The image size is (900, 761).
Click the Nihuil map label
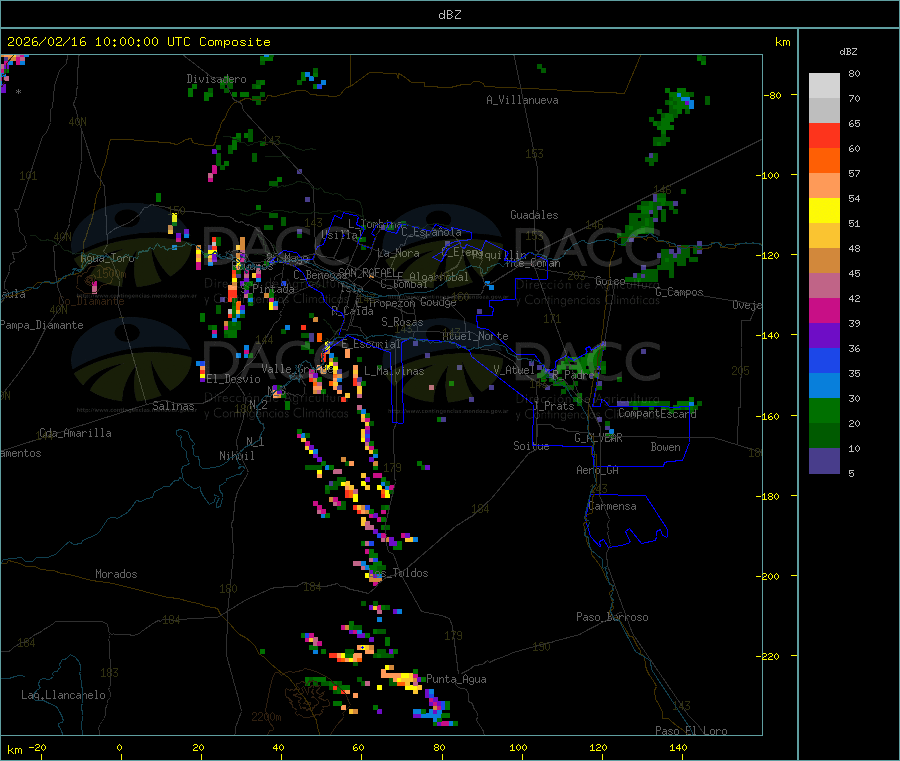[x=237, y=456]
